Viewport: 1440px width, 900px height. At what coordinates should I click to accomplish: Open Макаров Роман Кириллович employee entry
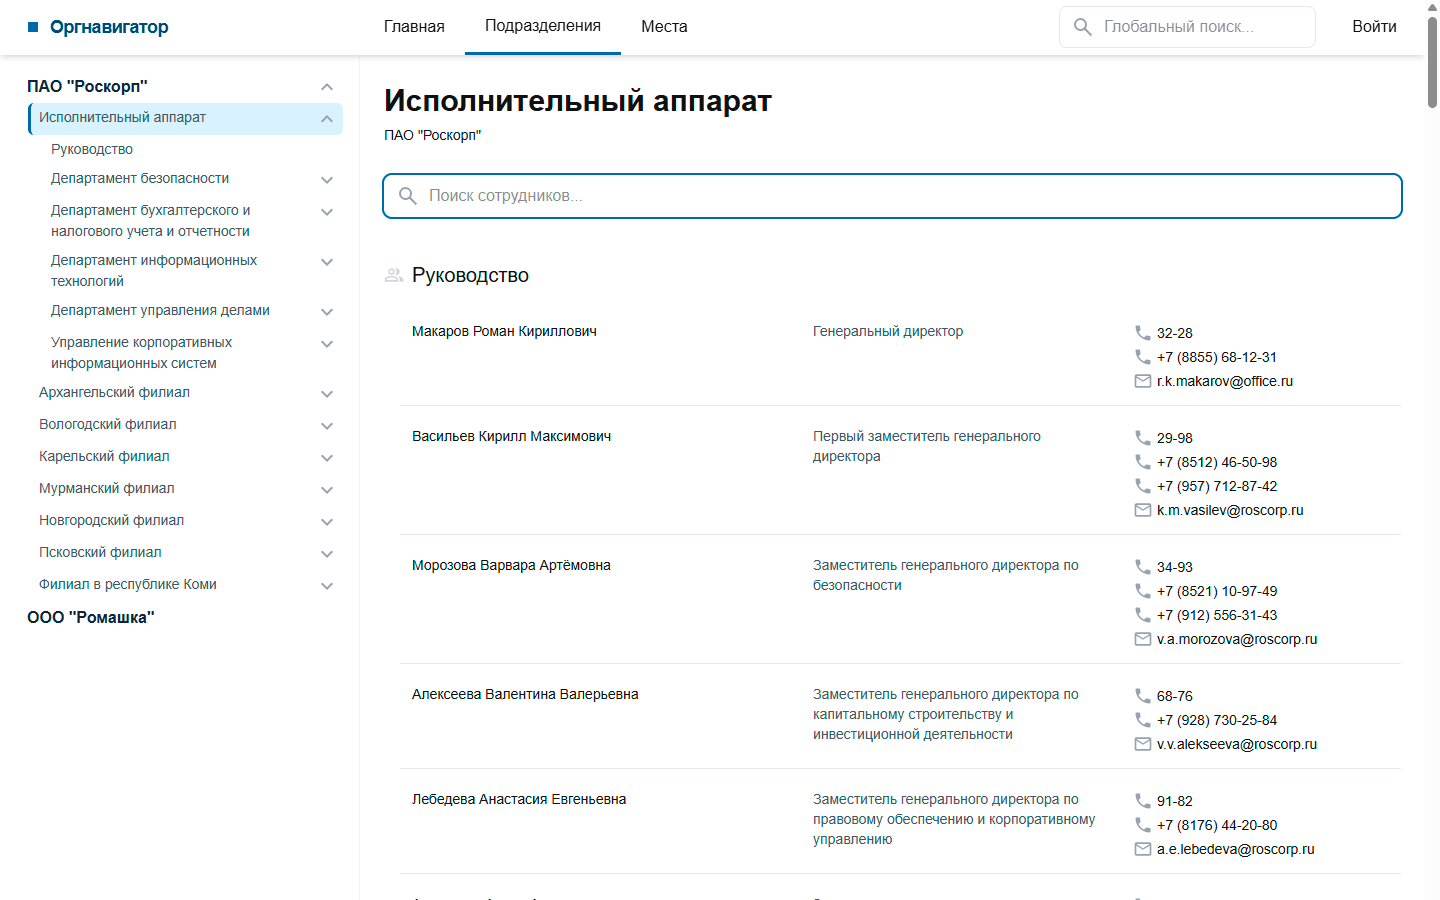(504, 331)
